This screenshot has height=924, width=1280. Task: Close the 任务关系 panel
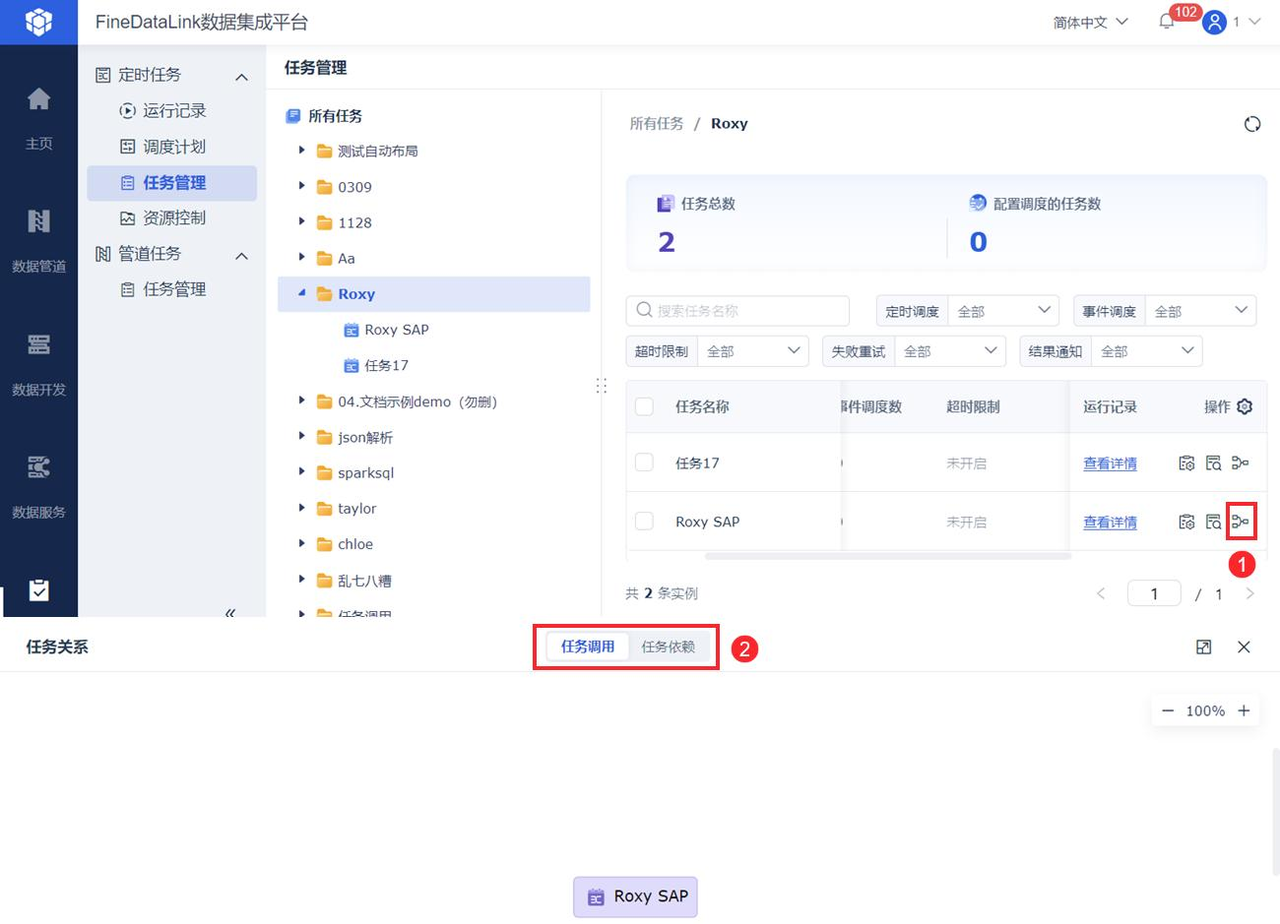click(x=1244, y=647)
